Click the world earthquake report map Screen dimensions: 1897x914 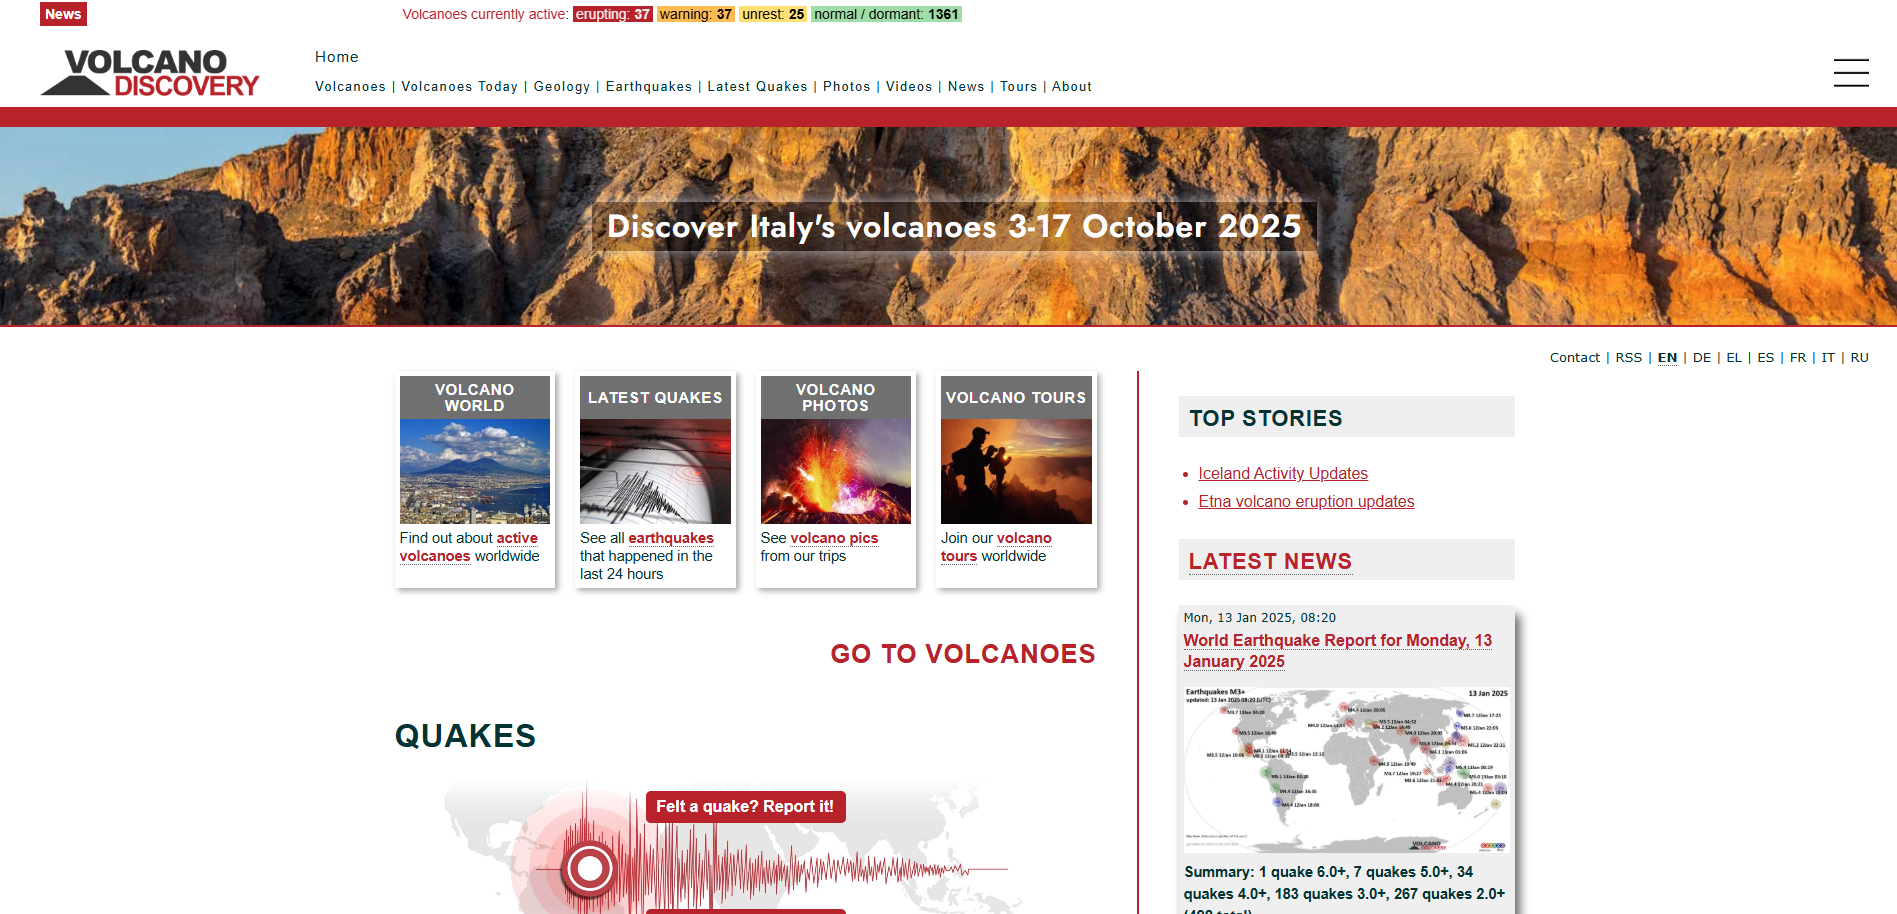coord(1346,769)
